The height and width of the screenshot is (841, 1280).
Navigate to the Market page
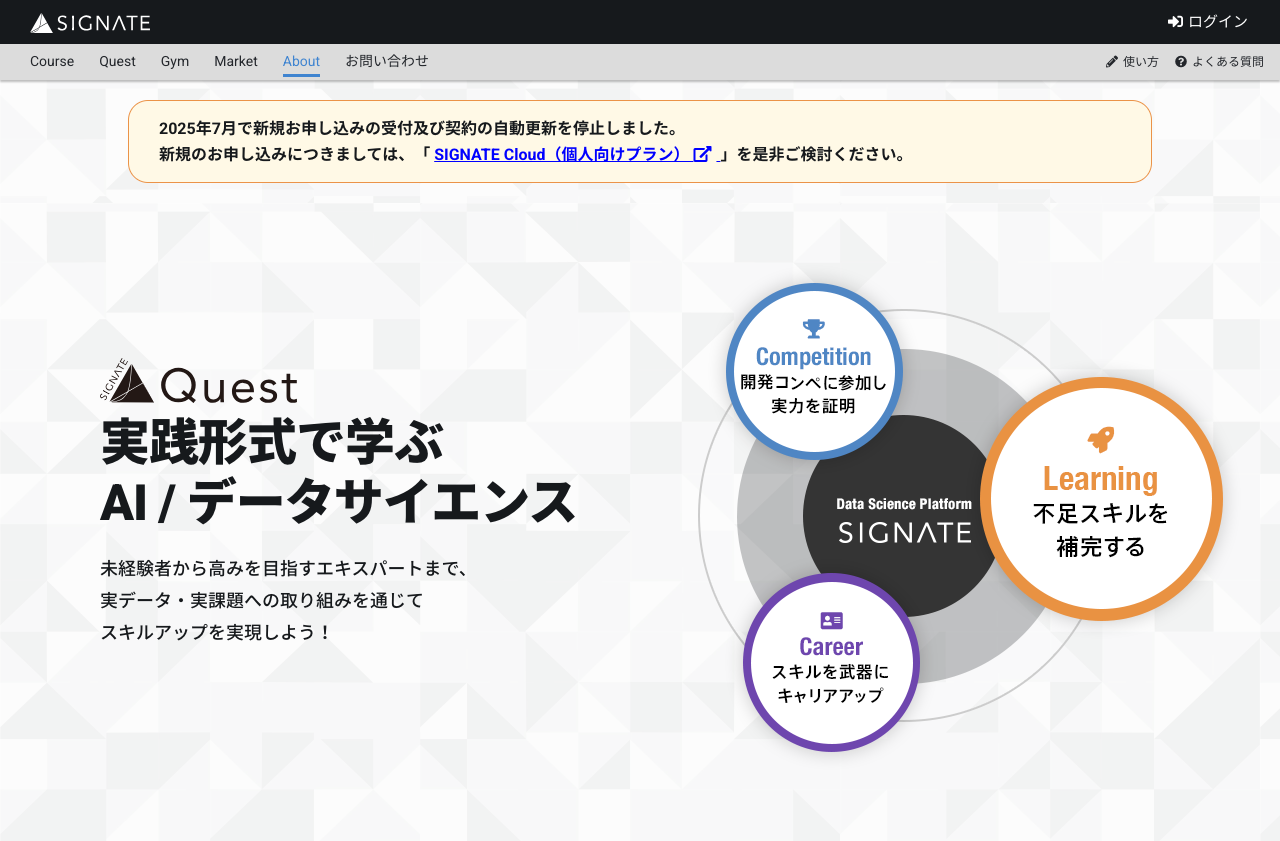(x=236, y=61)
